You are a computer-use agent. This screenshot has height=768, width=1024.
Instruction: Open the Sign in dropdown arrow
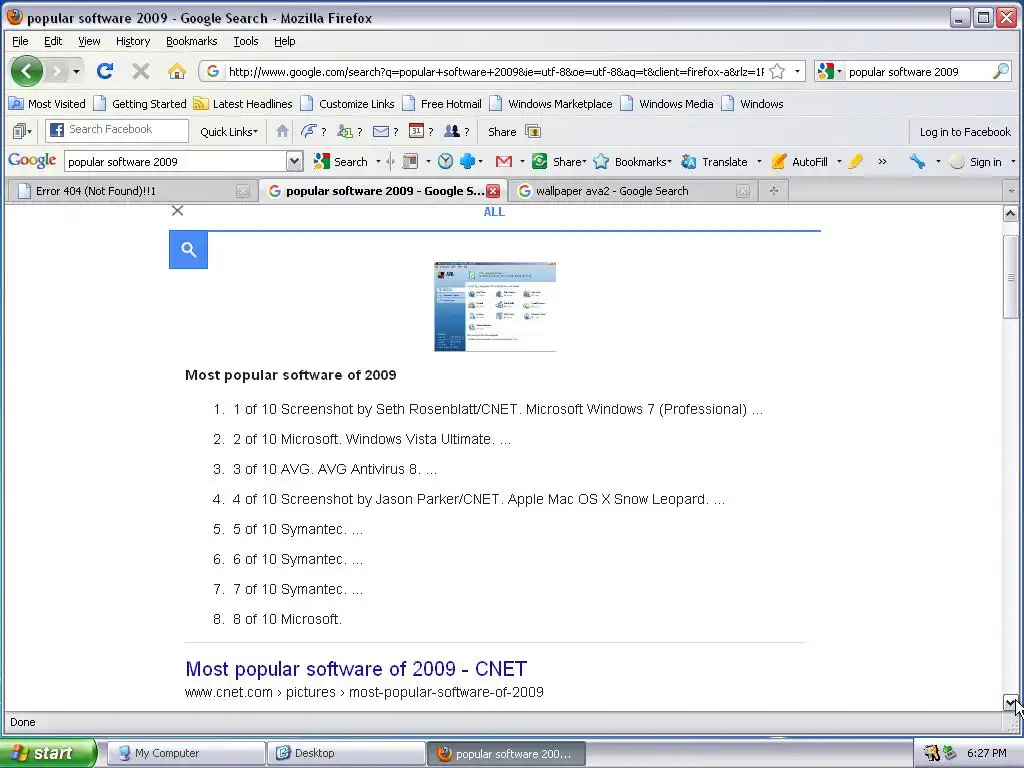coord(1013,161)
